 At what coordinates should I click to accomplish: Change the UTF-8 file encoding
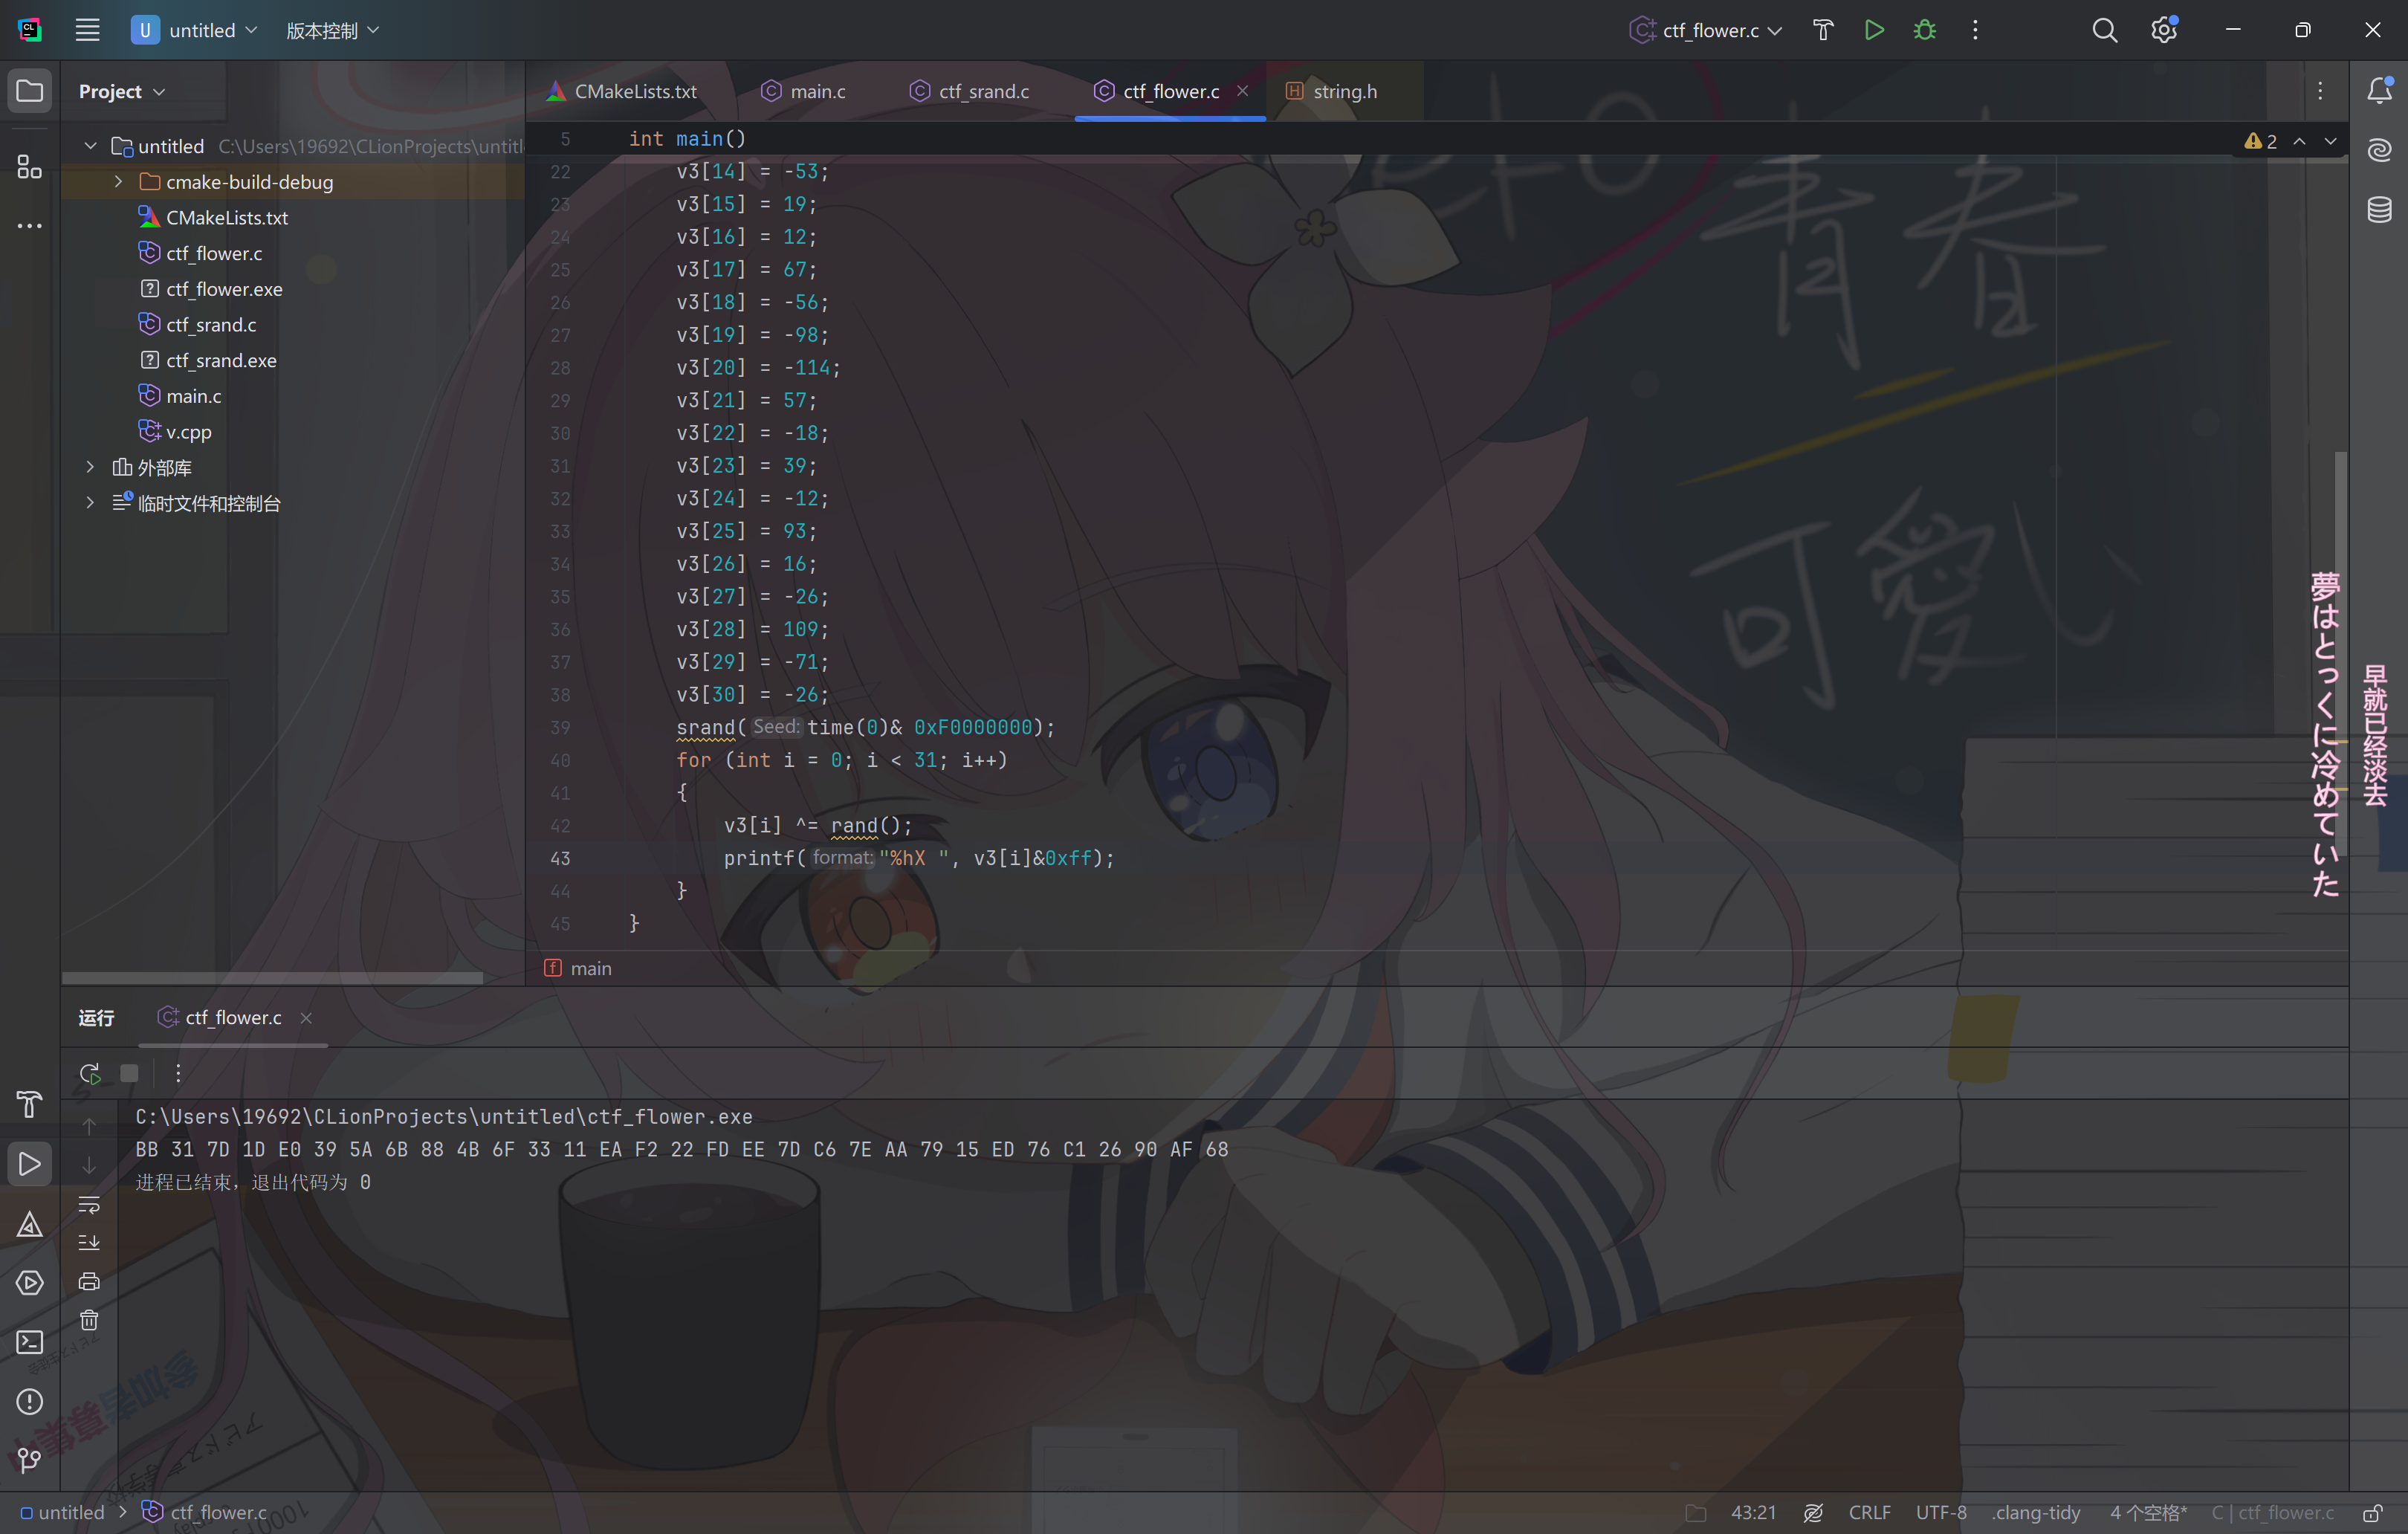1941,1512
